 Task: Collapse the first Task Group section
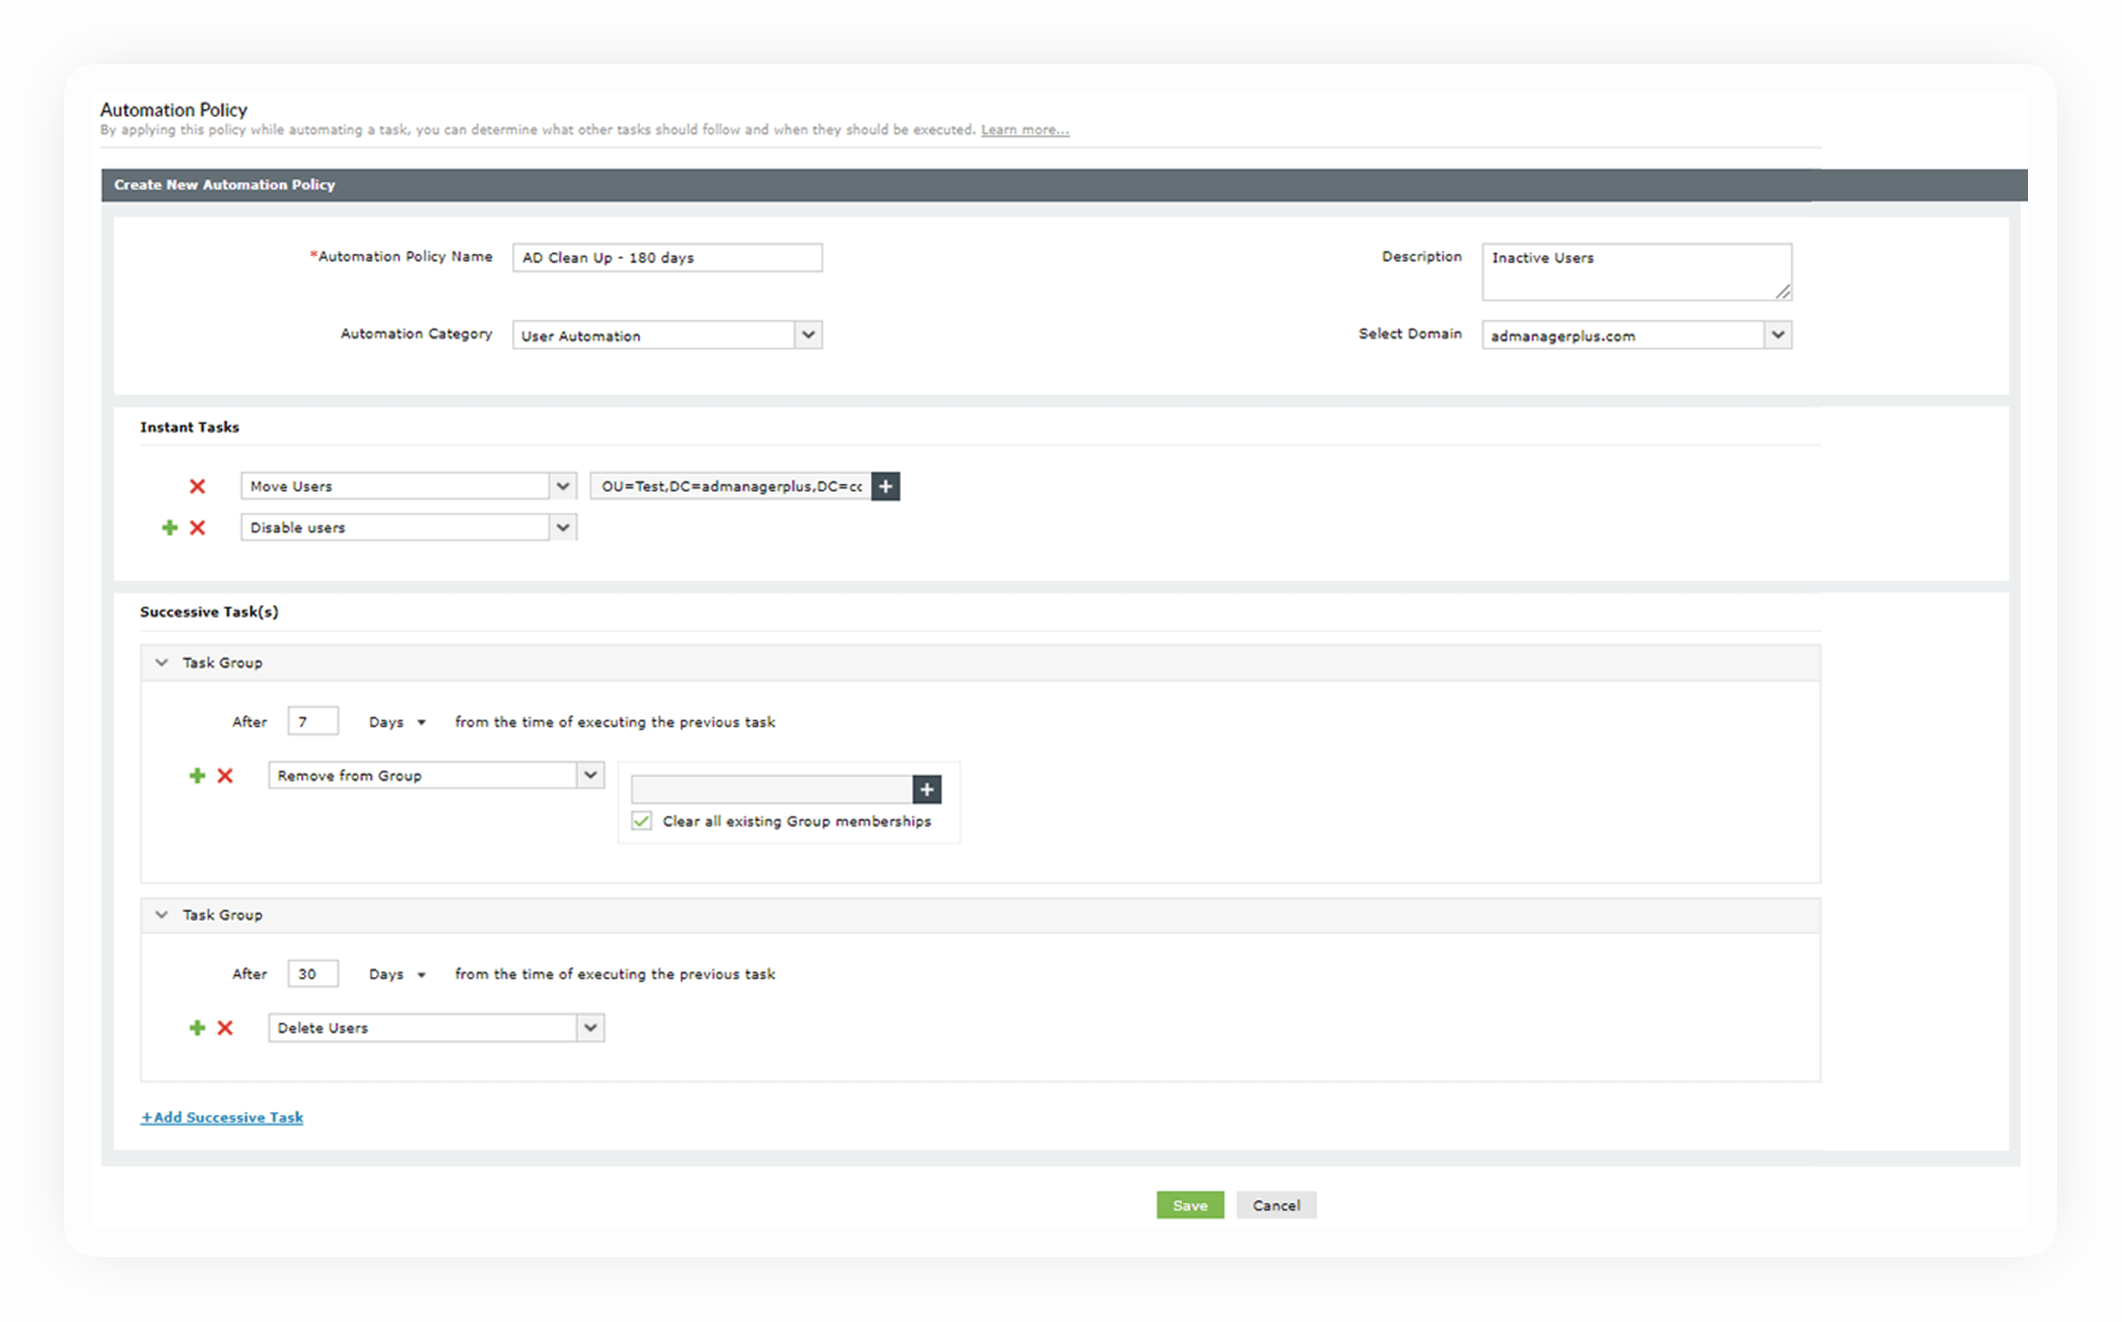click(x=162, y=662)
